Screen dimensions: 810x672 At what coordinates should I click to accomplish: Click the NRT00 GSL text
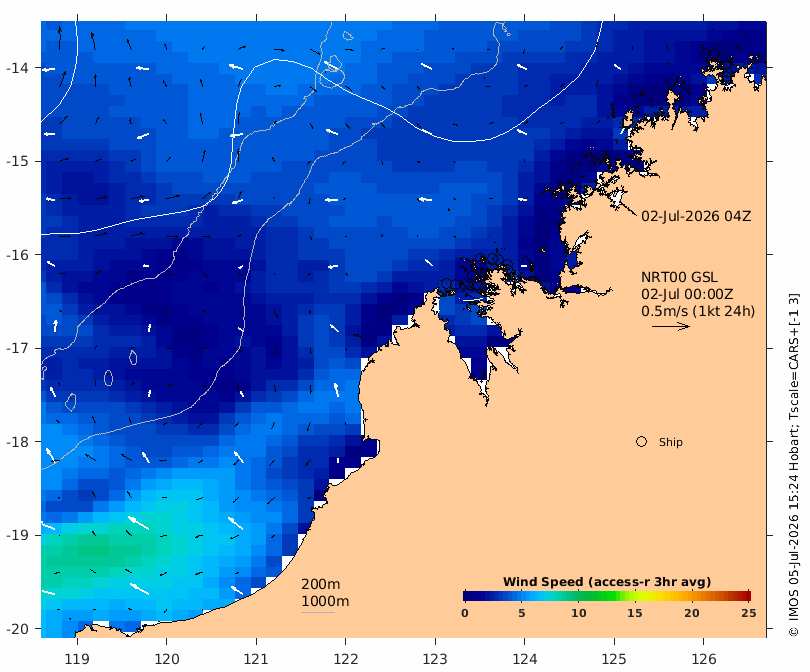click(679, 277)
